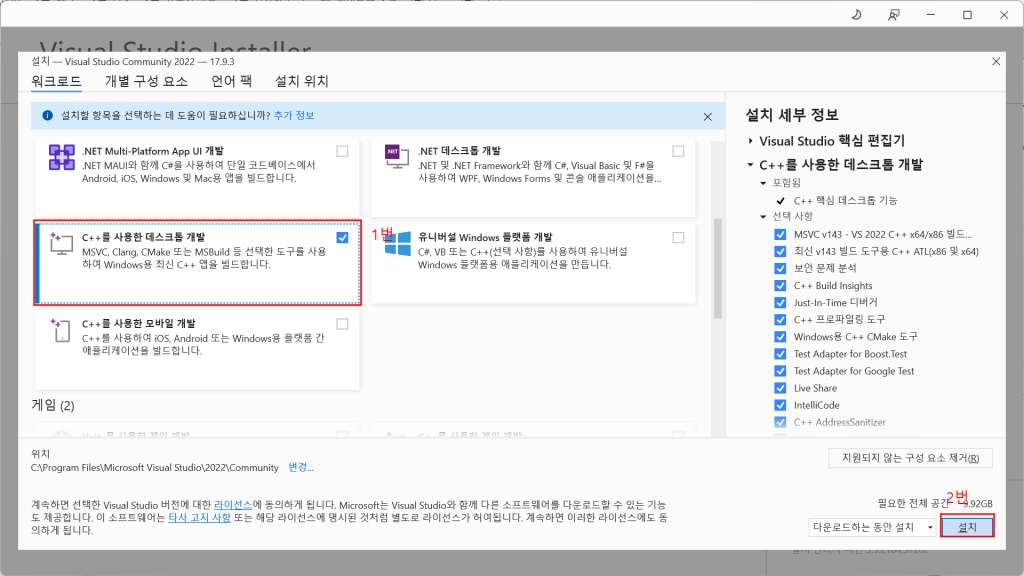Open the 타사 고지 사항 link

coord(200,518)
